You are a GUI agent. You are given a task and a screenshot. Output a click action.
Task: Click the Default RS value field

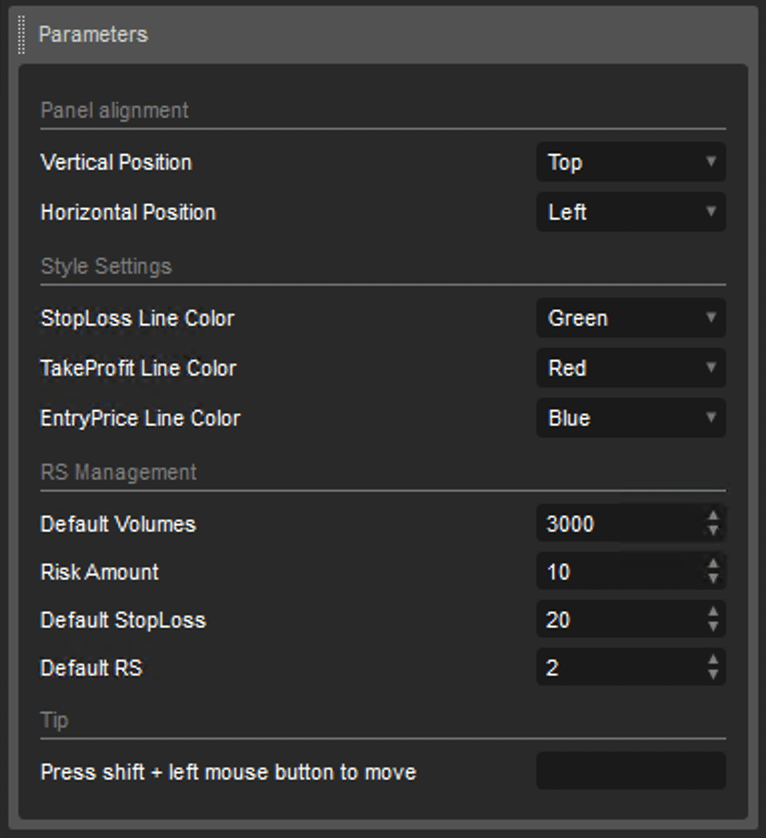pos(620,667)
